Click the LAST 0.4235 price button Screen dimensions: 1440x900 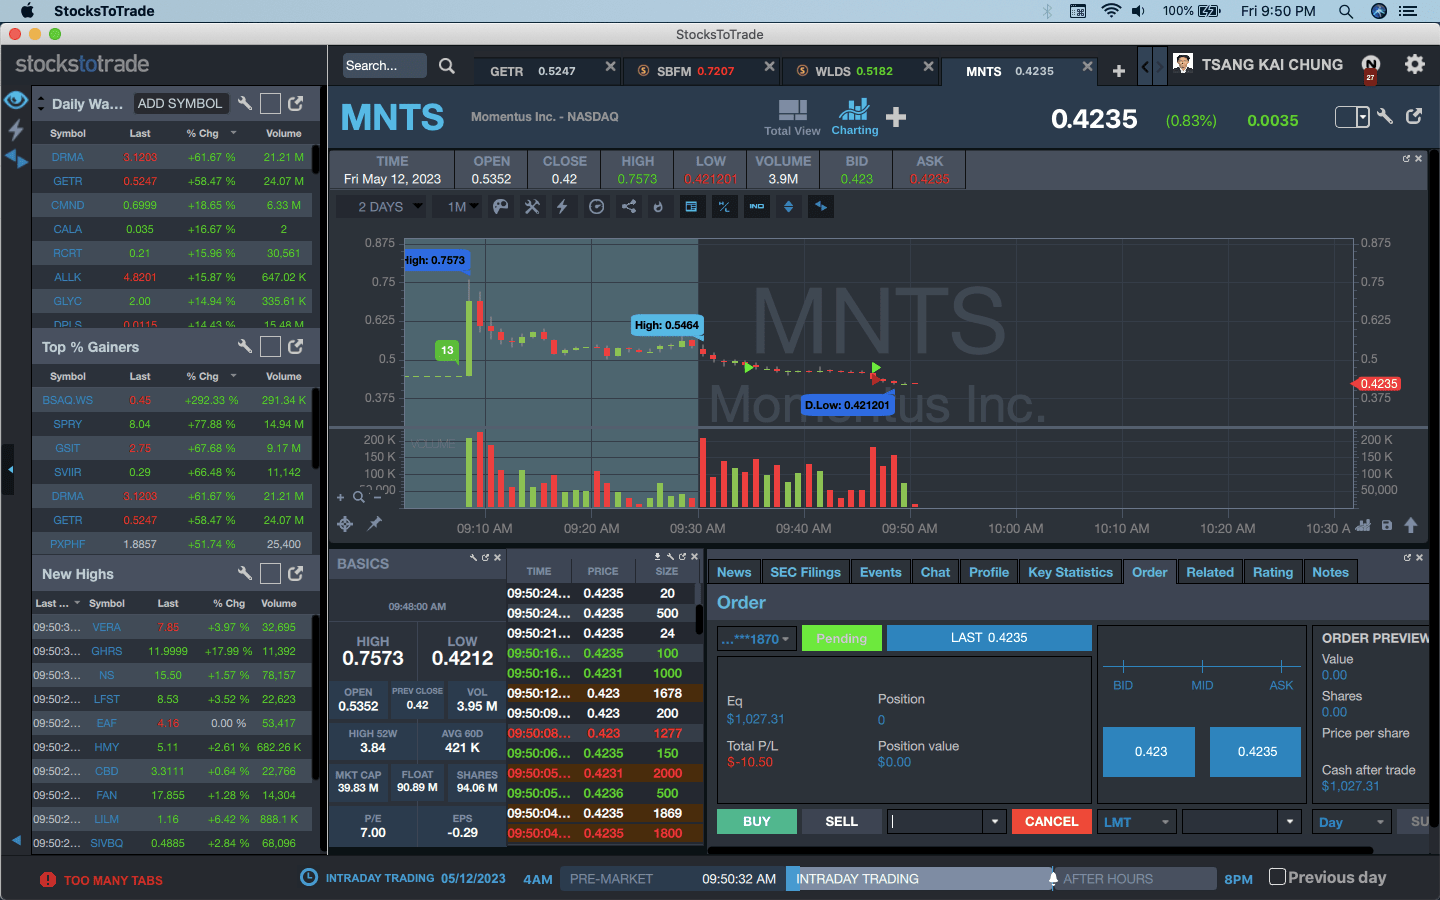tap(989, 638)
